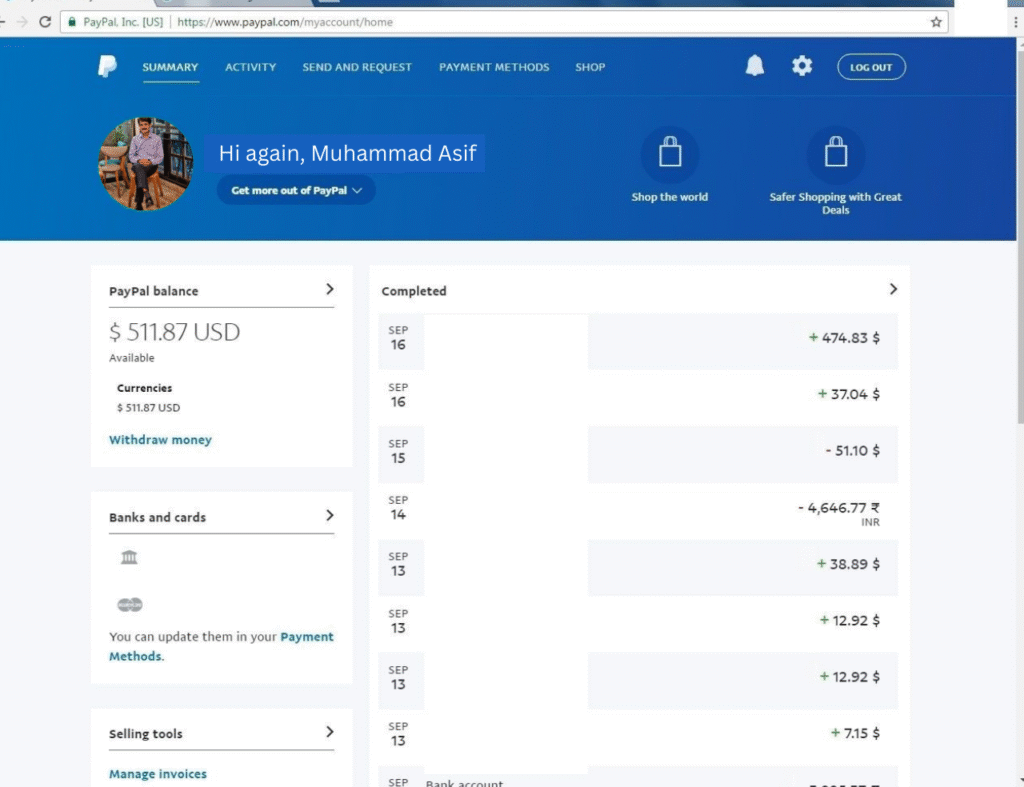Image resolution: width=1024 pixels, height=787 pixels.
Task: Go forward with browser arrow
Action: 22,22
